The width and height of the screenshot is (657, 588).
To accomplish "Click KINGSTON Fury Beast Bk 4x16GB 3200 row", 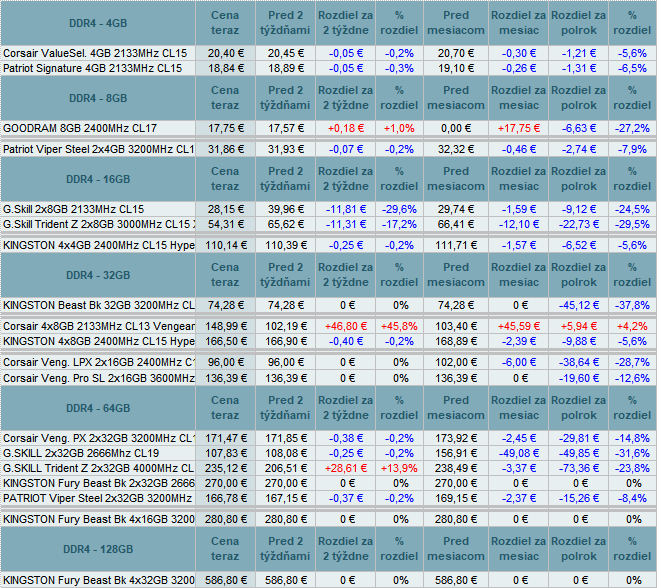I will pyautogui.click(x=328, y=519).
